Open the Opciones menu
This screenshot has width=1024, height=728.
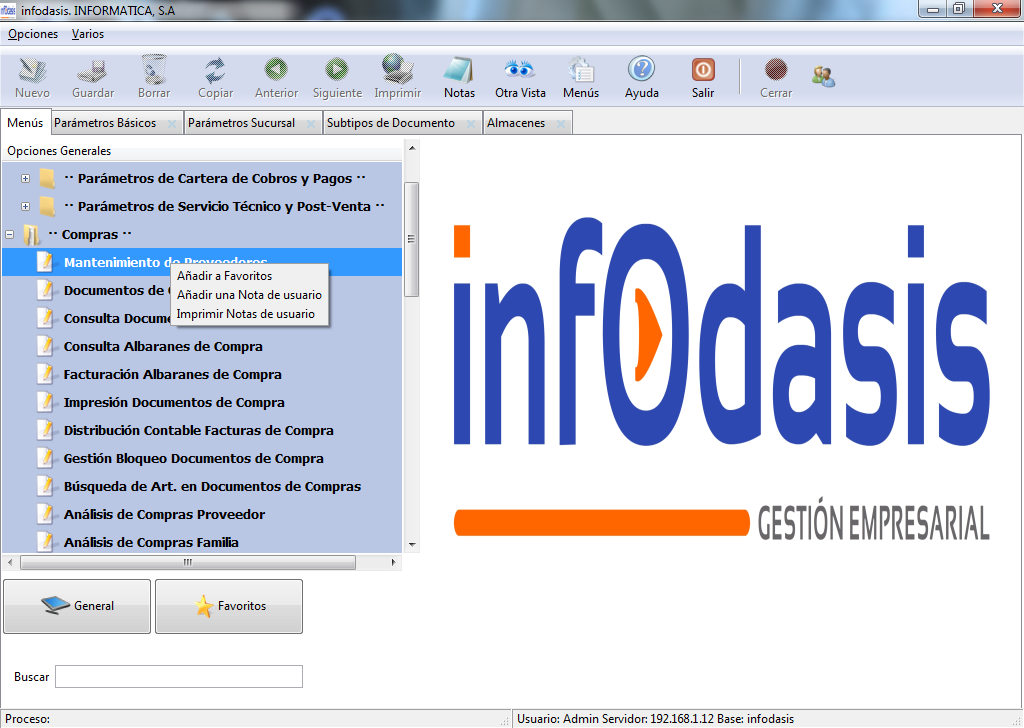pos(33,34)
